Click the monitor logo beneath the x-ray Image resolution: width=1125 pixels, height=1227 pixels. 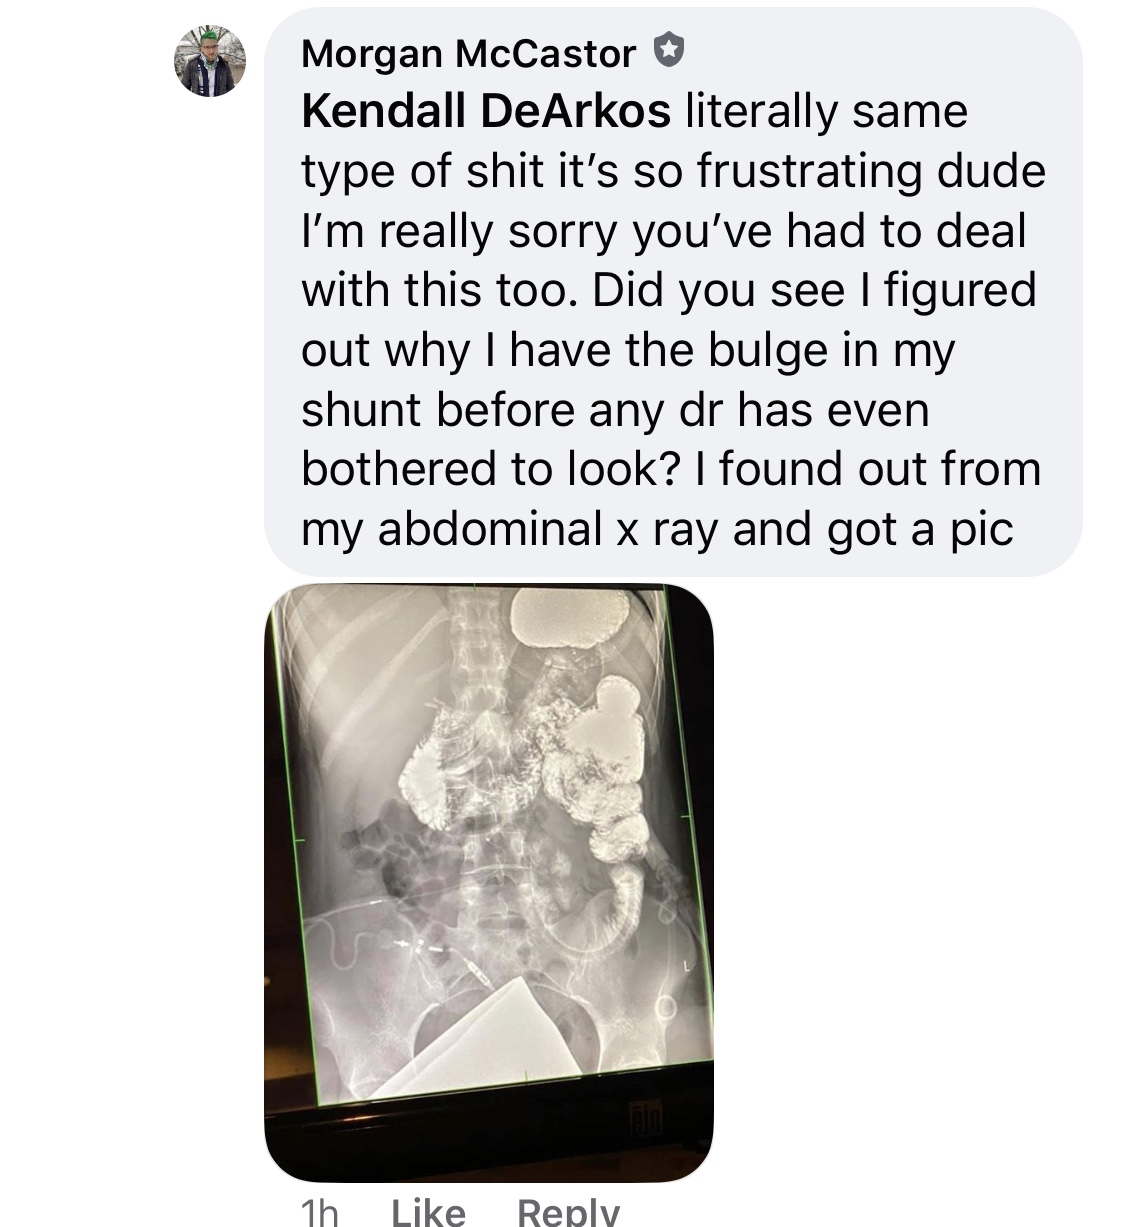[645, 1117]
